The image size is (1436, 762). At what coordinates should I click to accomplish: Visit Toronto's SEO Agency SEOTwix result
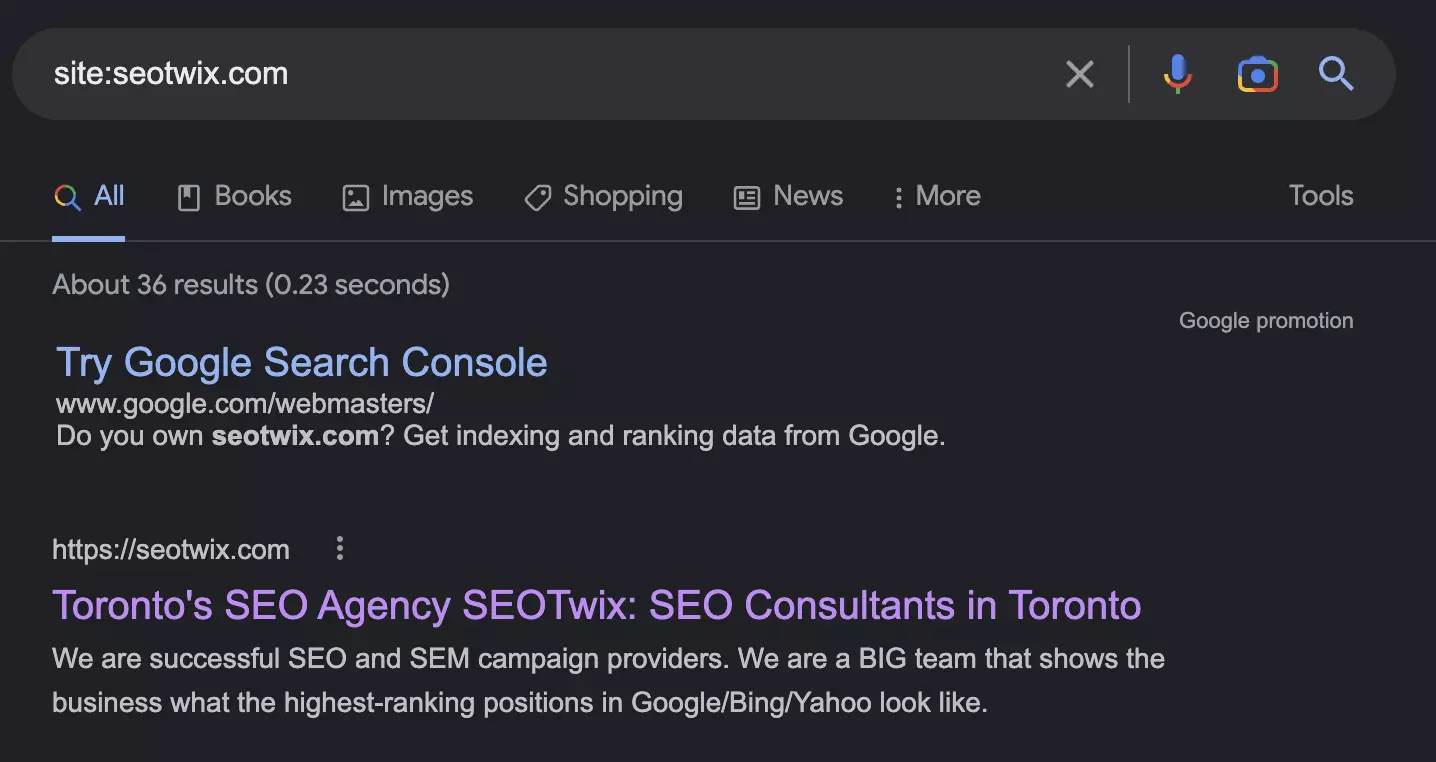coord(596,606)
